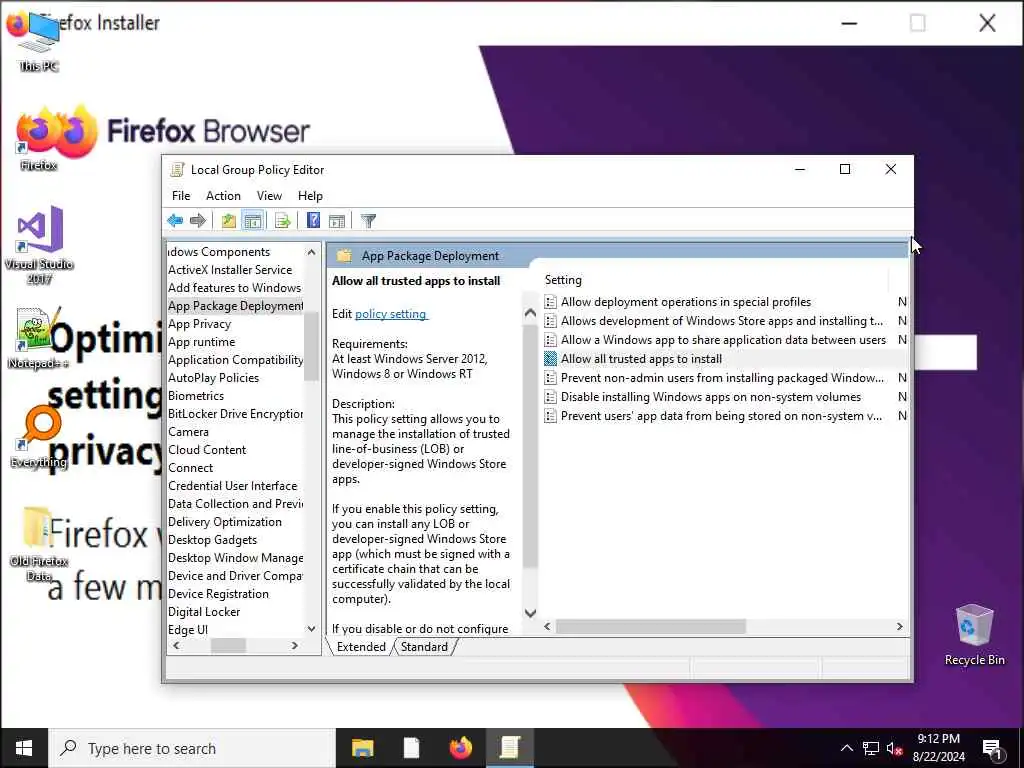Click the network tray icon
The height and width of the screenshot is (768, 1024).
coord(871,748)
